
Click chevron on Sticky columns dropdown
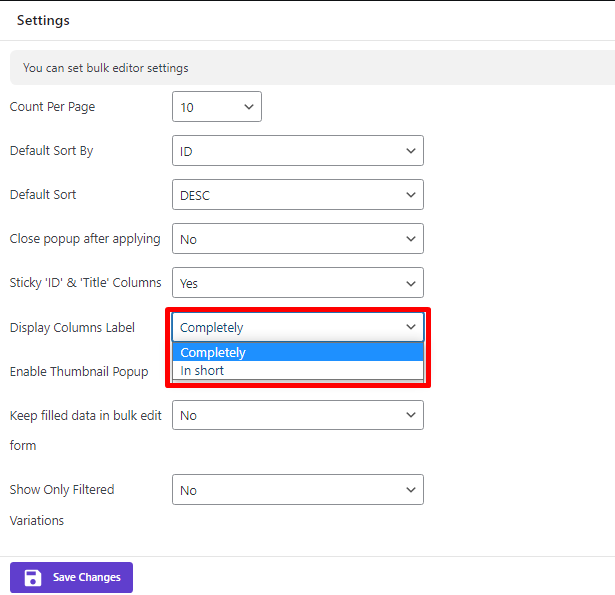(x=411, y=283)
